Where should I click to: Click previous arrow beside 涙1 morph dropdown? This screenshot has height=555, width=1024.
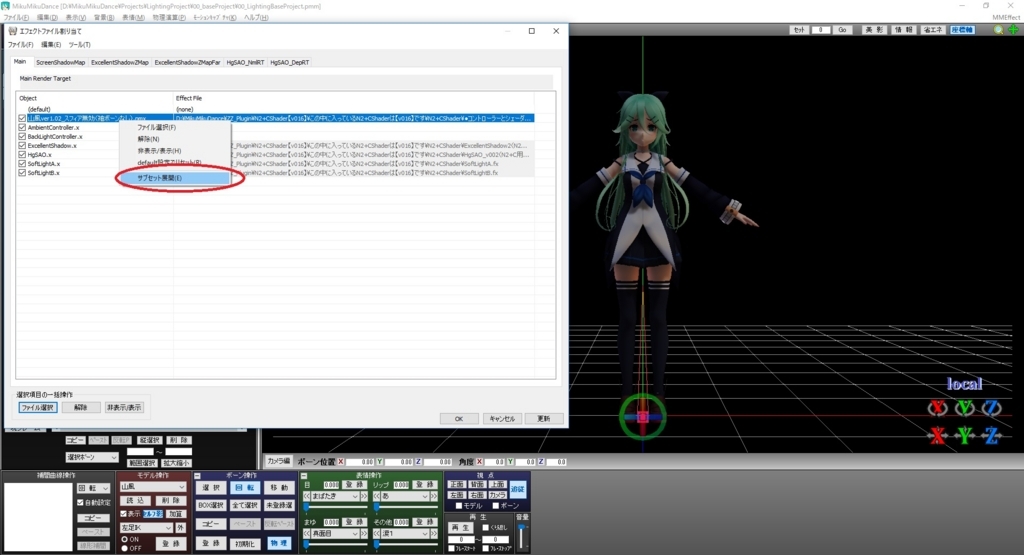[x=377, y=533]
